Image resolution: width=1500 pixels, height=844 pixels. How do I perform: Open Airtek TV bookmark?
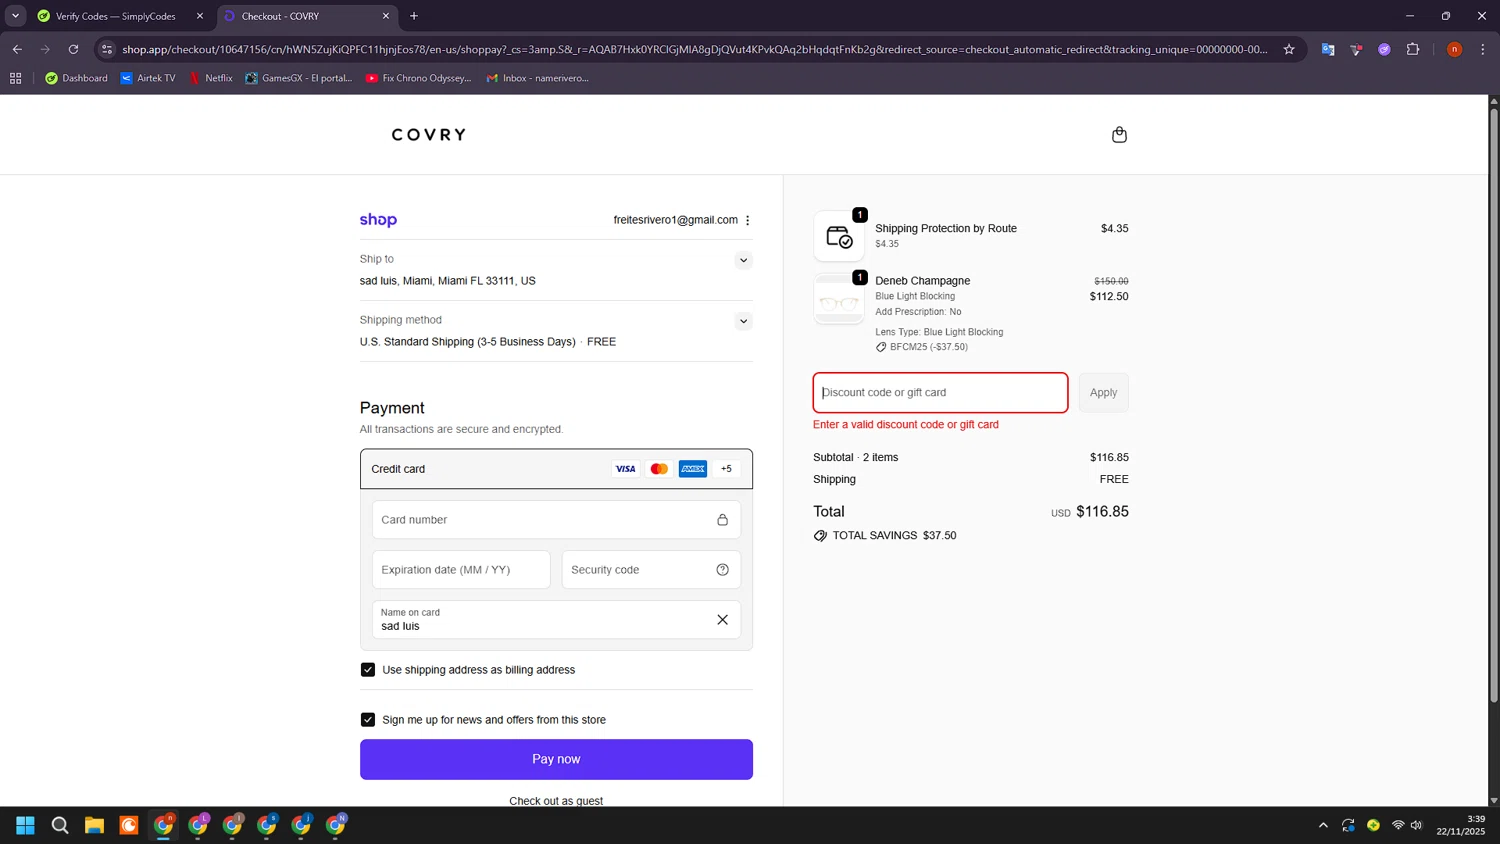coord(147,78)
